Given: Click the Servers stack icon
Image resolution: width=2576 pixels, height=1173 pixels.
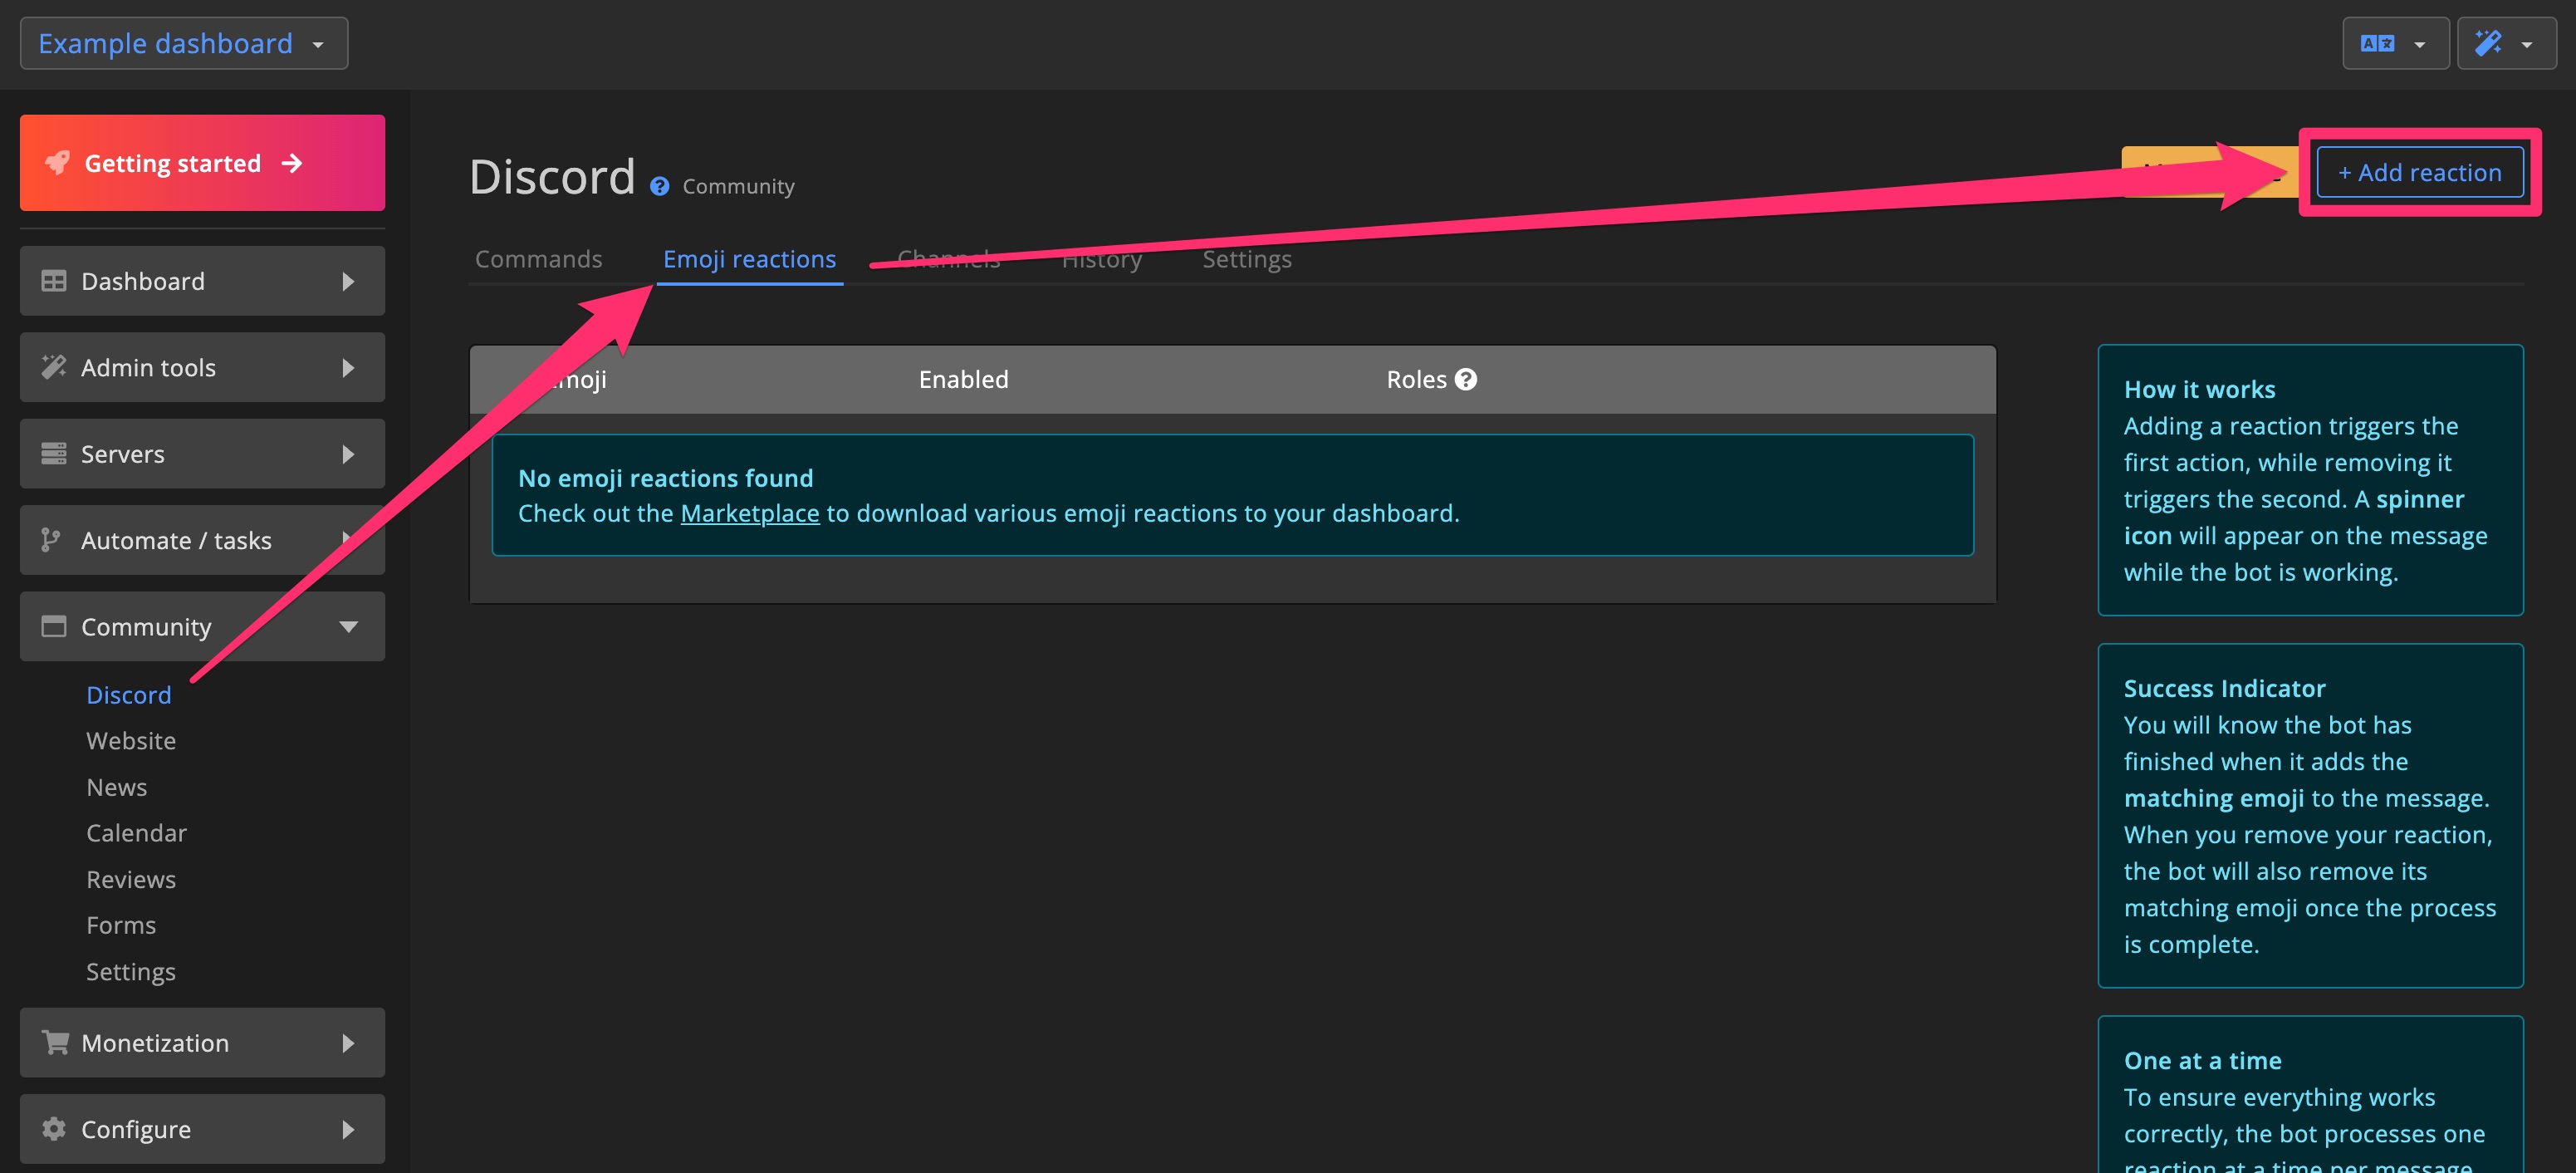Looking at the screenshot, I should click(53, 454).
